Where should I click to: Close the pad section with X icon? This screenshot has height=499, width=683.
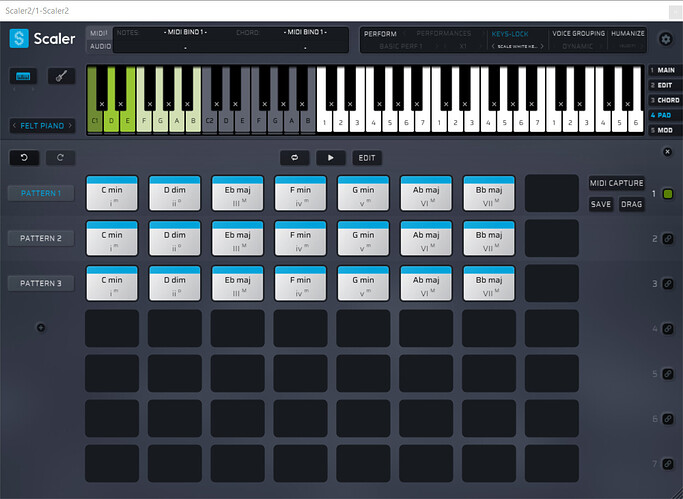[667, 152]
